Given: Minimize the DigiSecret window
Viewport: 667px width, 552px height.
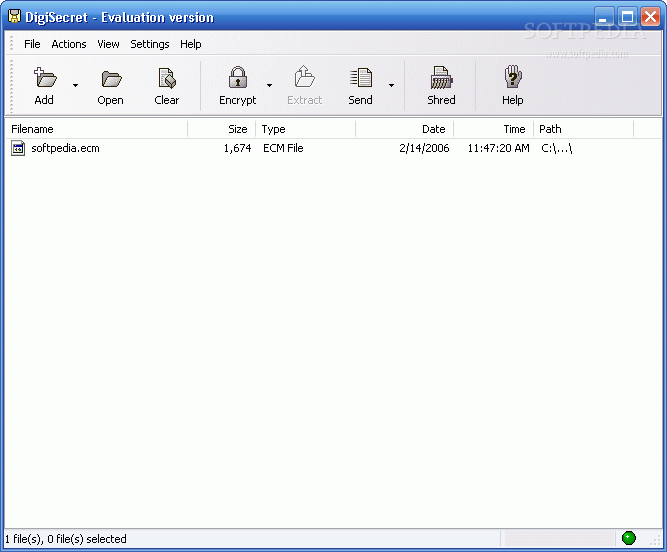Looking at the screenshot, I should pyautogui.click(x=603, y=17).
